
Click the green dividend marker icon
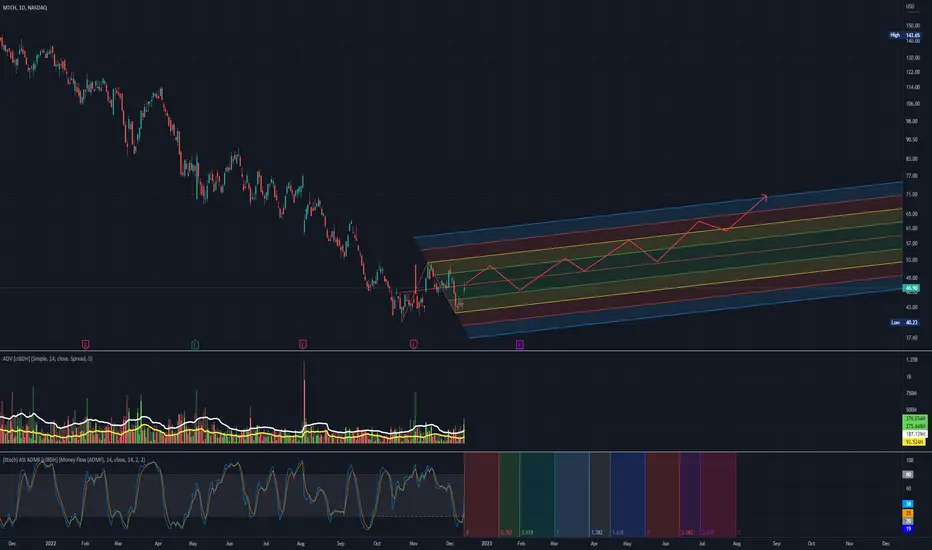click(x=195, y=344)
